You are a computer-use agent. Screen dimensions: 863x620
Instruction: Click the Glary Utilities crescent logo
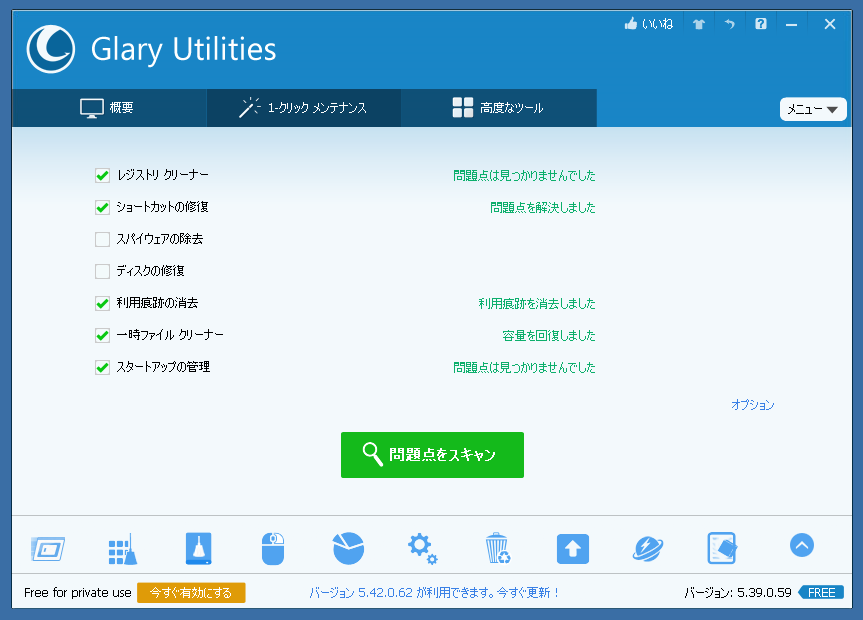click(51, 49)
